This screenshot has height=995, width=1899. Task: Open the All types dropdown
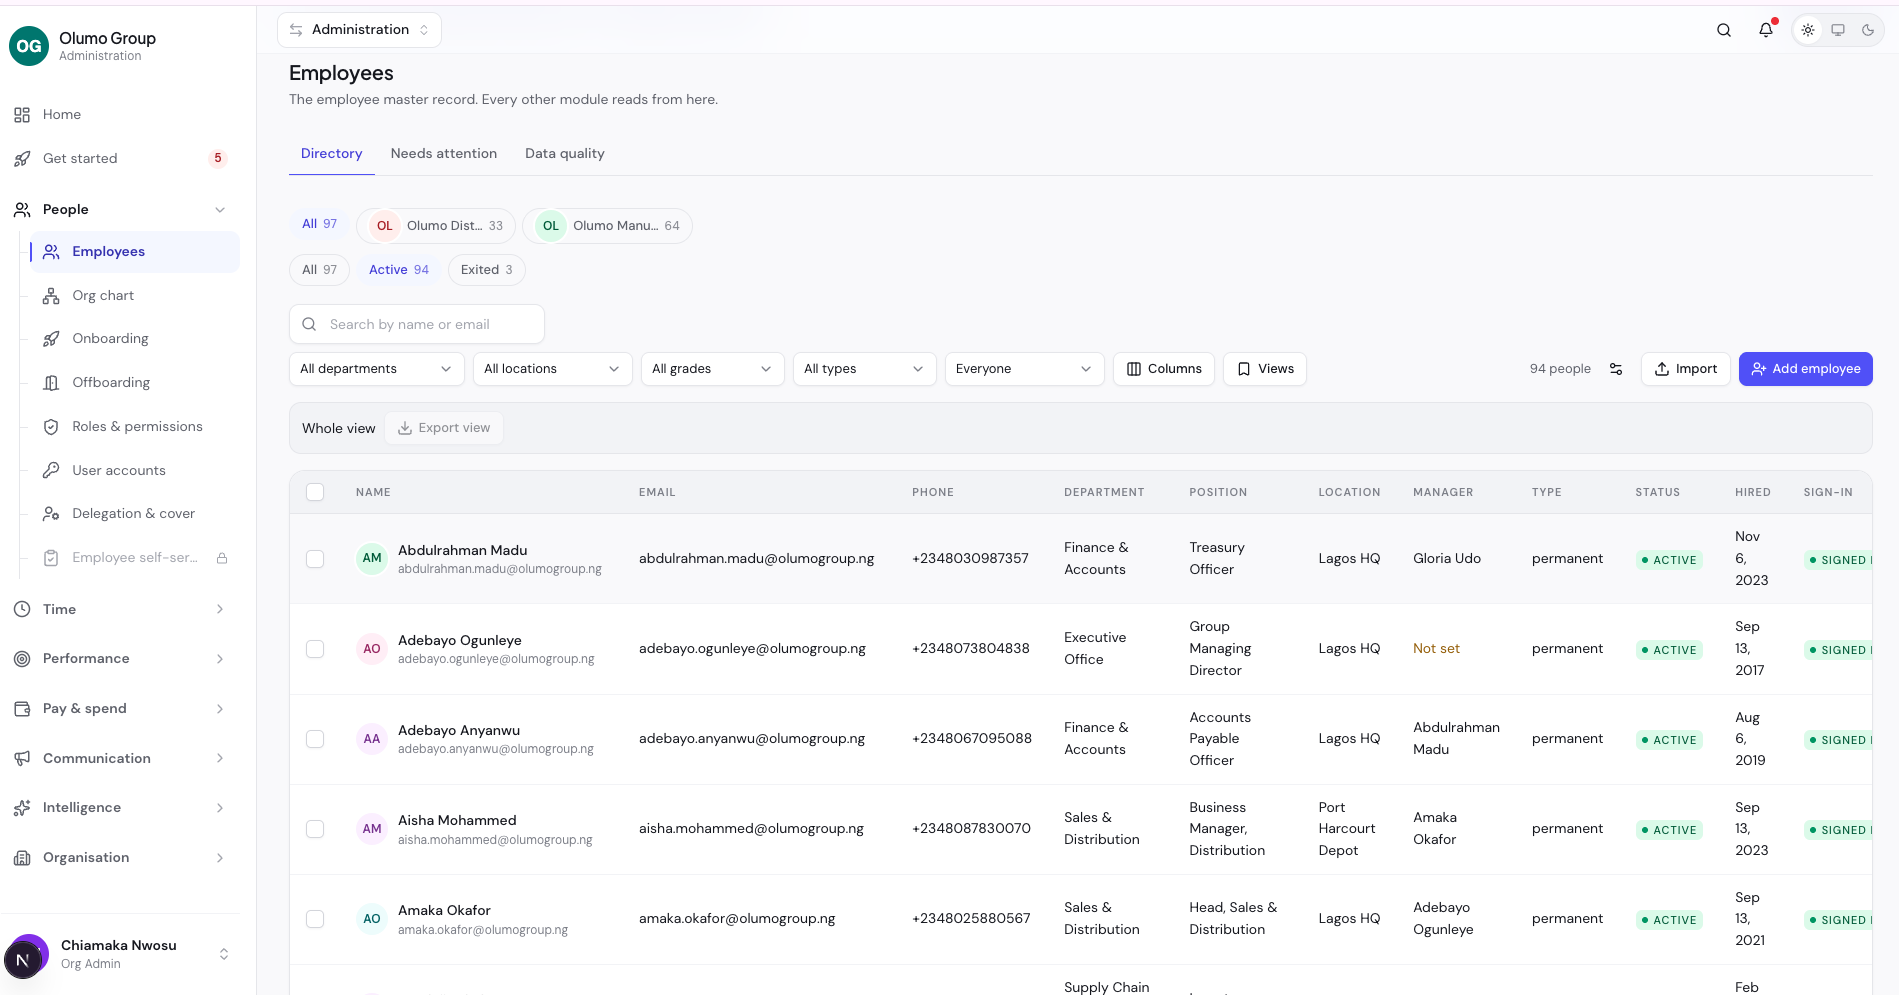865,369
